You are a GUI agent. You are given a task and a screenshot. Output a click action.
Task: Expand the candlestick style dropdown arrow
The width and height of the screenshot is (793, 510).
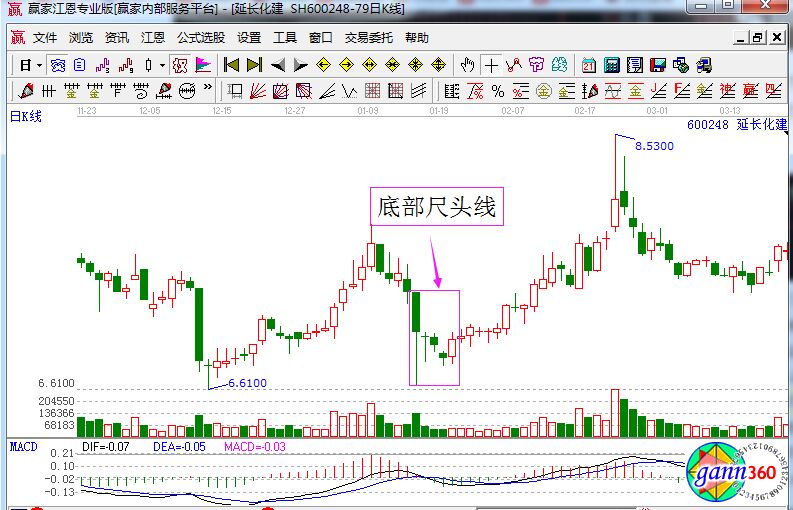click(162, 65)
